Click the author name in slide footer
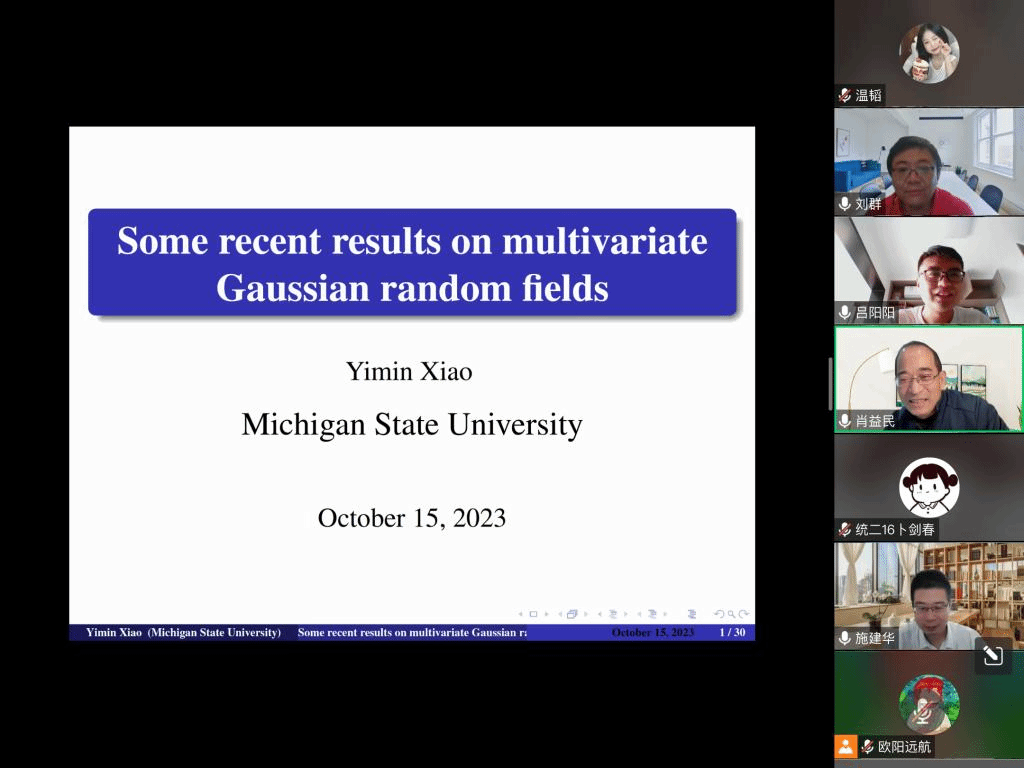Image resolution: width=1024 pixels, height=768 pixels. click(x=183, y=633)
